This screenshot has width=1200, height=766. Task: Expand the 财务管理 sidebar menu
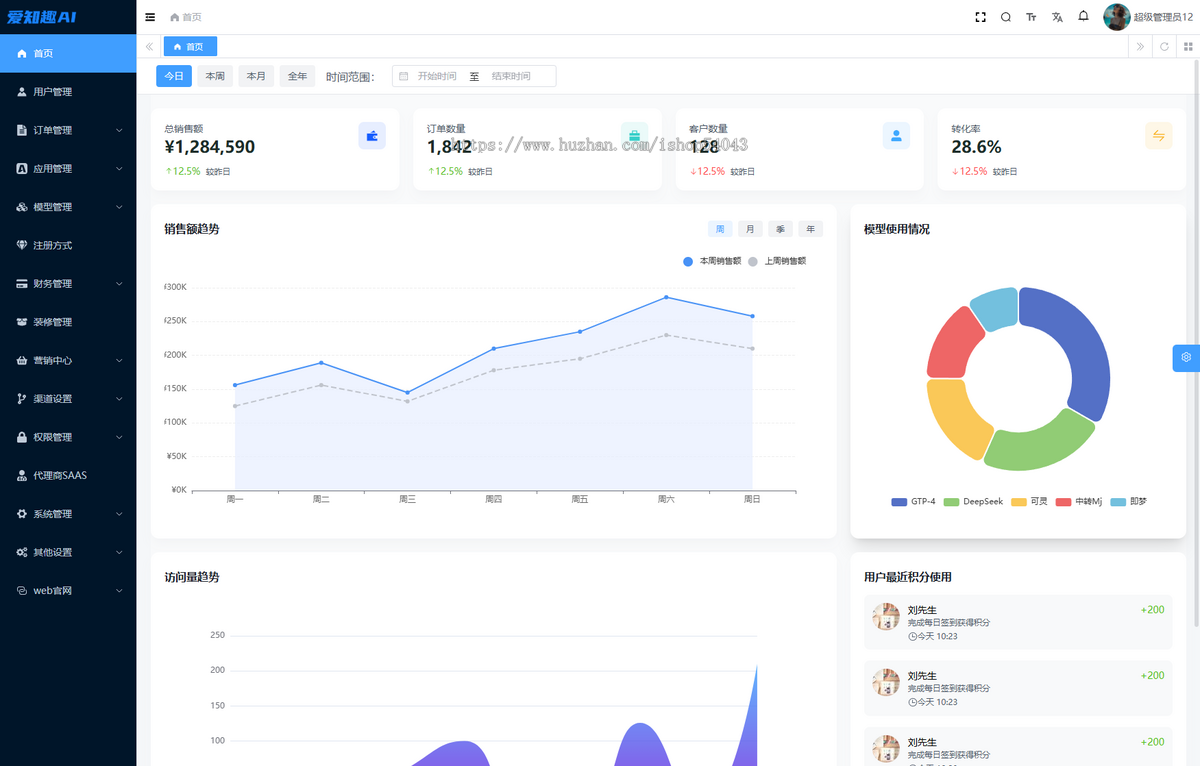pyautogui.click(x=68, y=284)
